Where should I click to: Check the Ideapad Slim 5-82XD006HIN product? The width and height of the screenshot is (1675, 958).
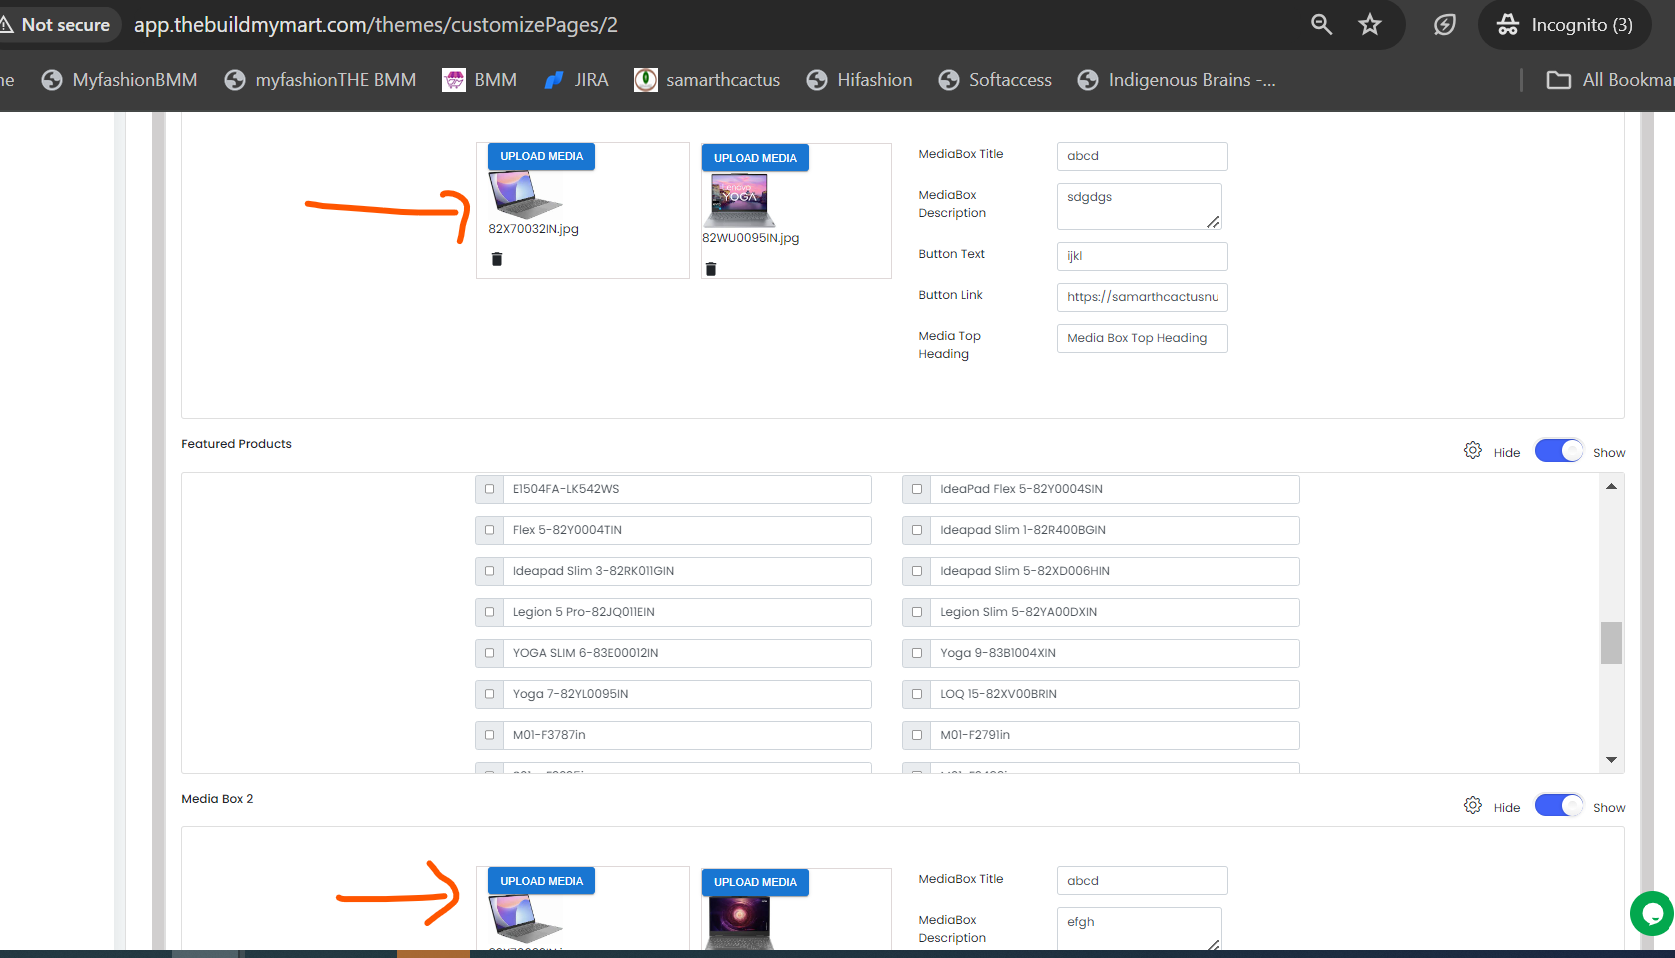click(917, 571)
